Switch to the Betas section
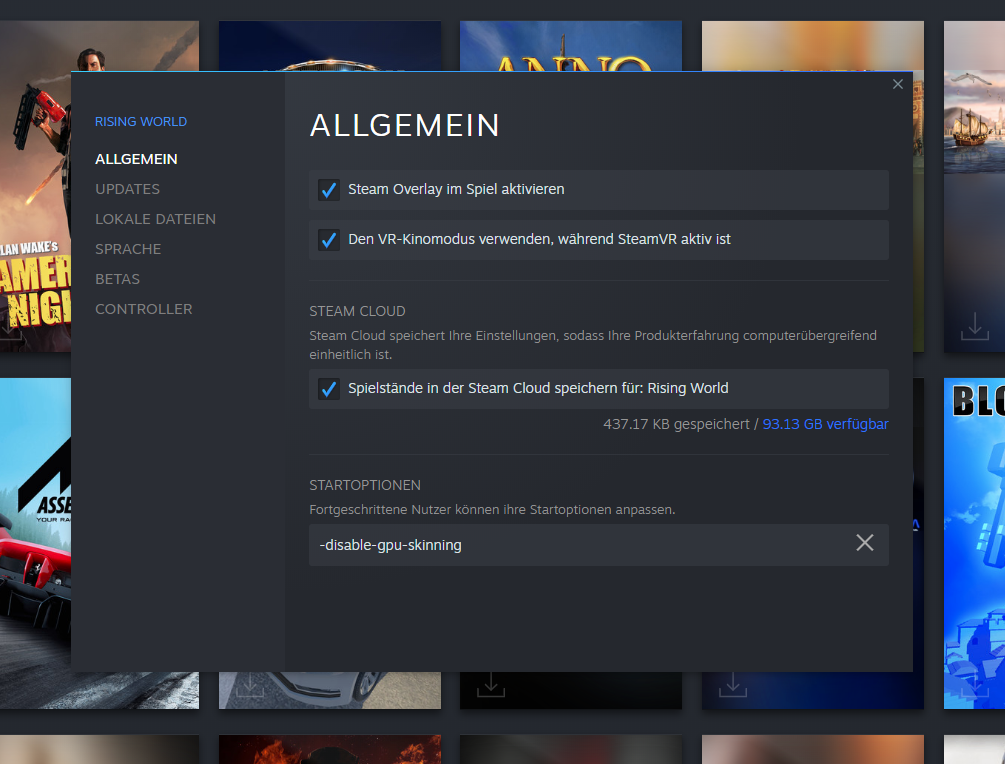The image size is (1005, 764). [117, 279]
